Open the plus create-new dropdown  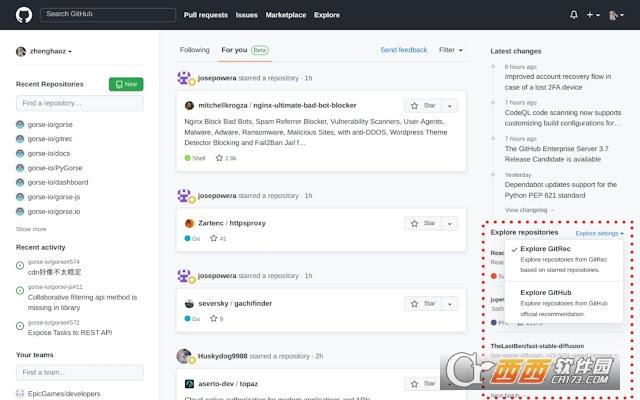(593, 15)
